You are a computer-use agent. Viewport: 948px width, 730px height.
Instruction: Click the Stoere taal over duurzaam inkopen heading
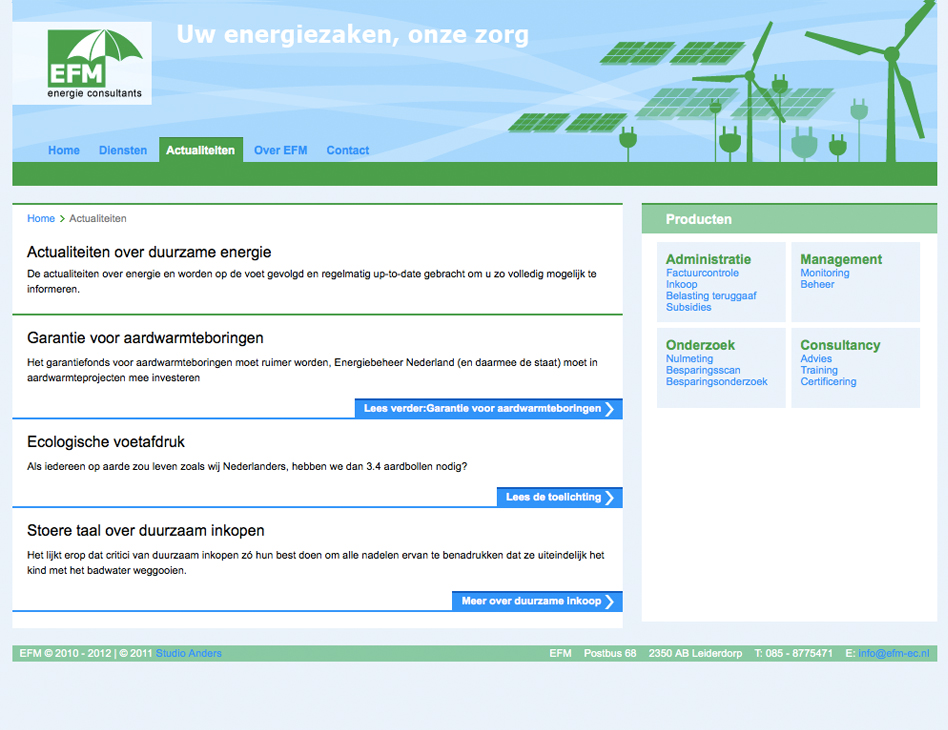point(146,530)
